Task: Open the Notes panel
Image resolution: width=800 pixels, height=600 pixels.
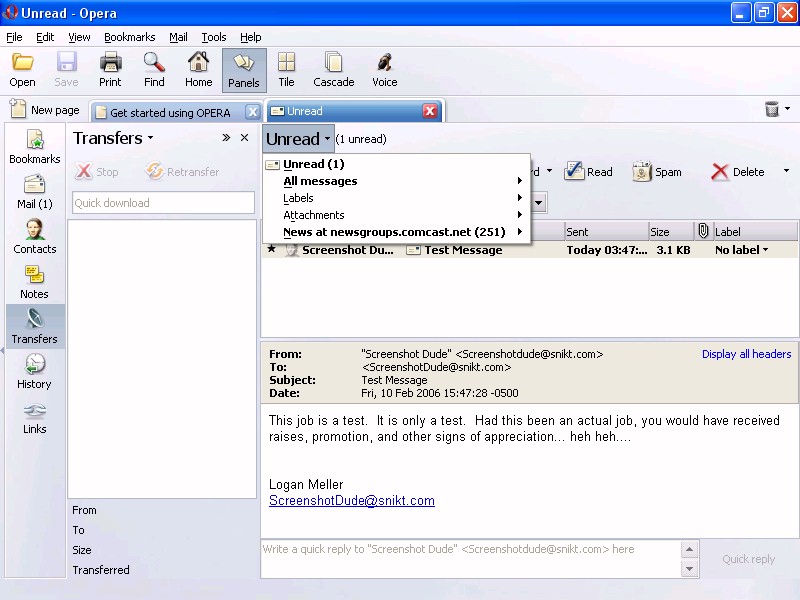Action: (35, 281)
